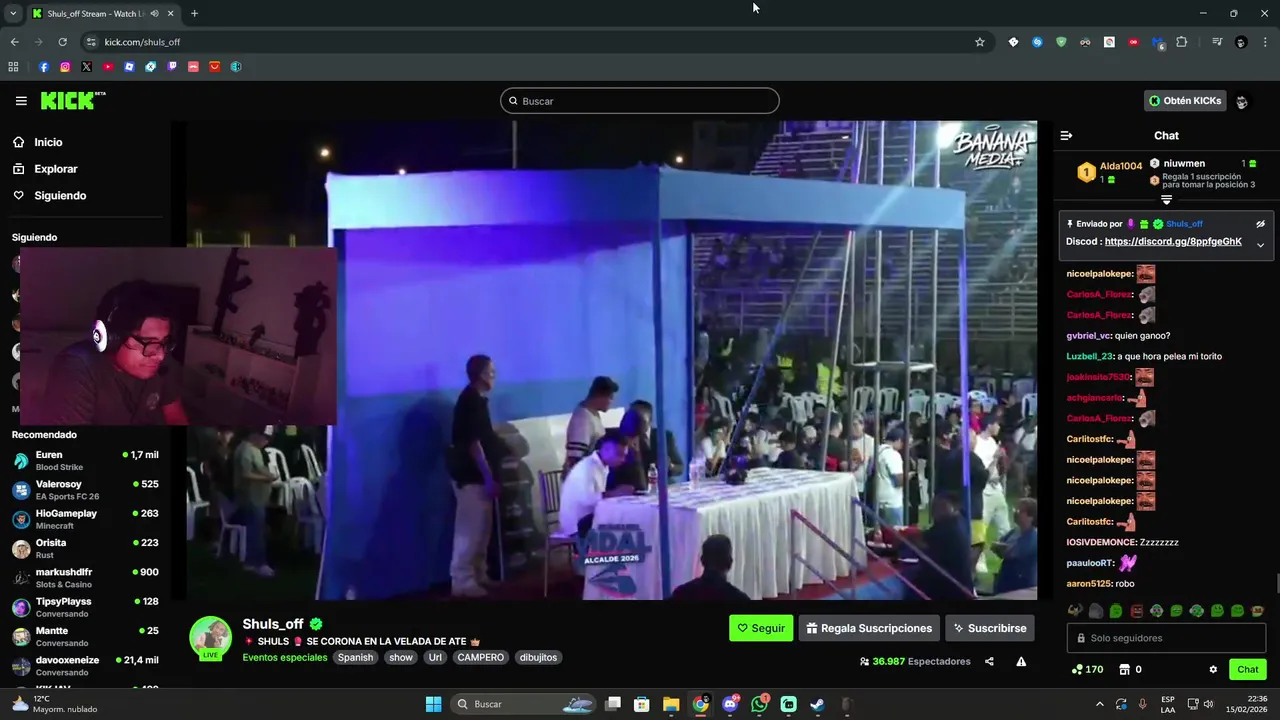Click the Shuls_off channel avatar
The width and height of the screenshot is (1280, 720).
(x=211, y=638)
